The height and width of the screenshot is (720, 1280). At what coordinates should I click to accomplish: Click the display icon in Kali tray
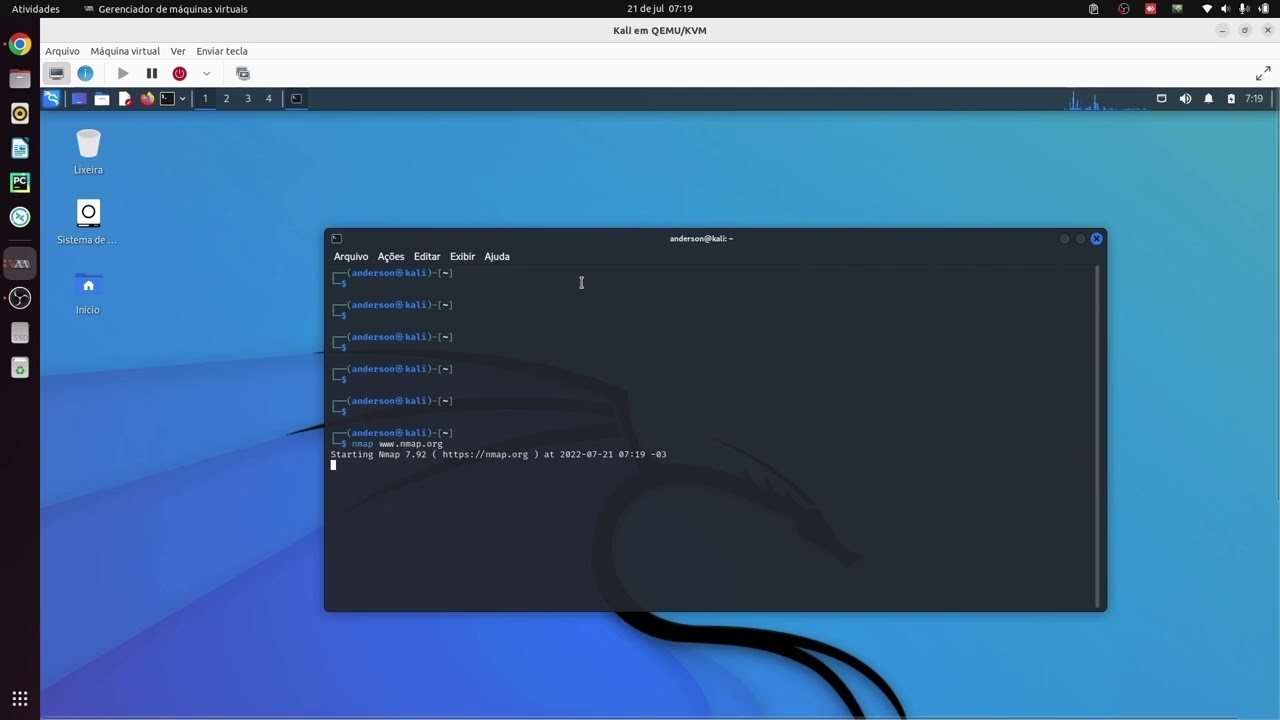(1161, 99)
